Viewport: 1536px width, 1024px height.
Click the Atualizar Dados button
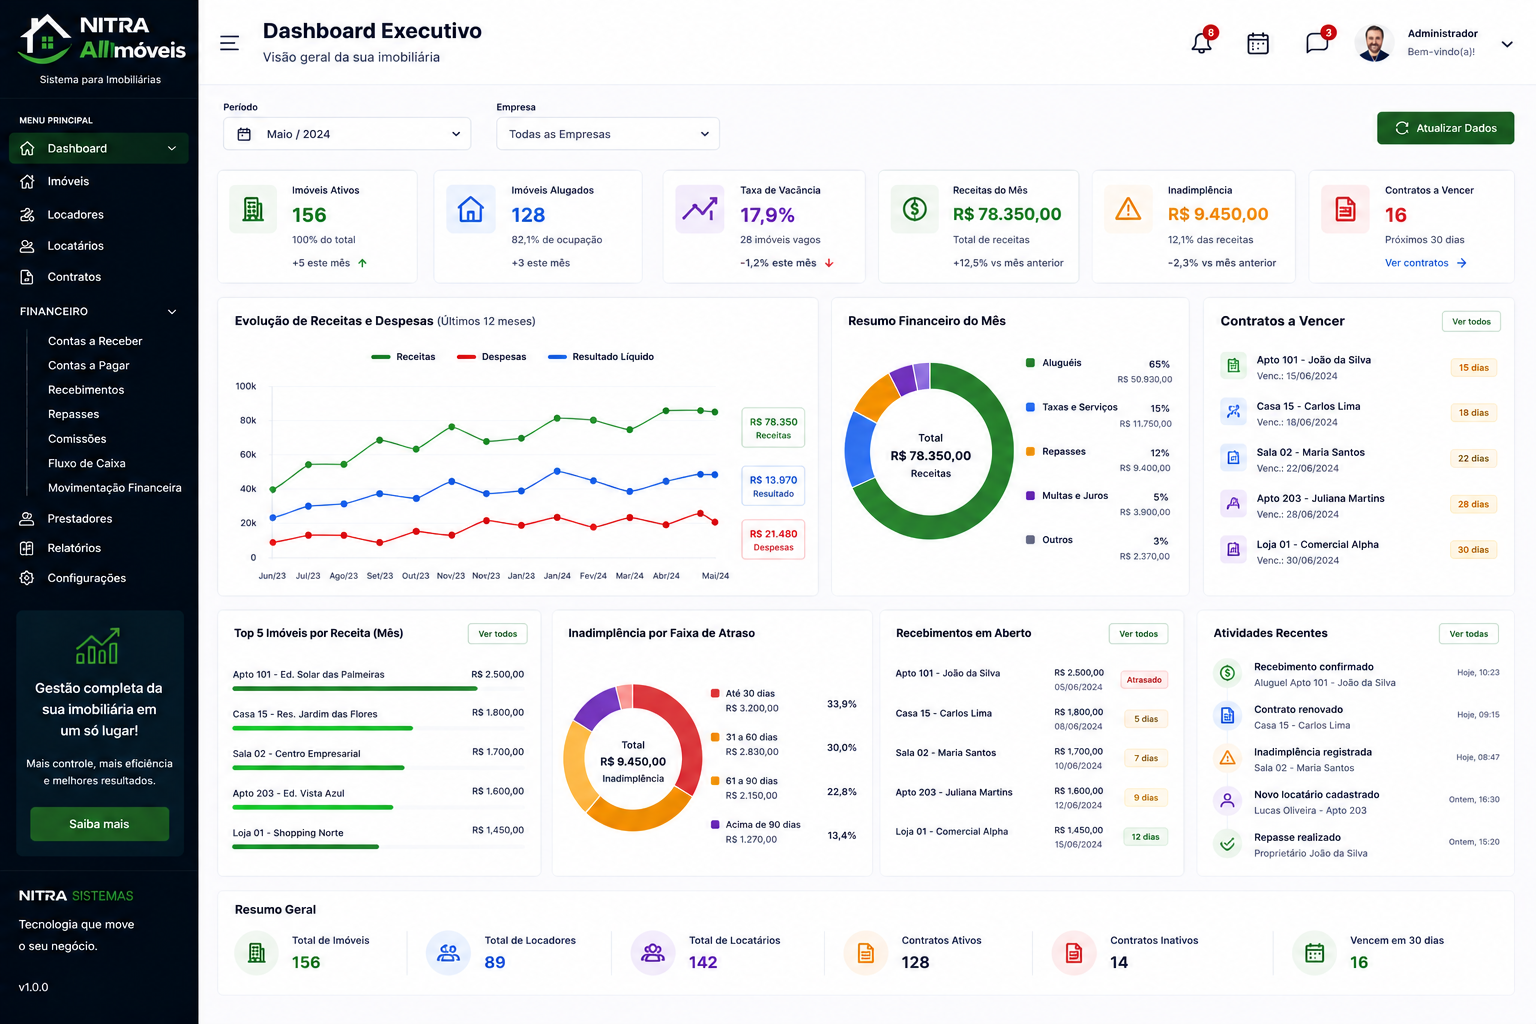(x=1445, y=128)
